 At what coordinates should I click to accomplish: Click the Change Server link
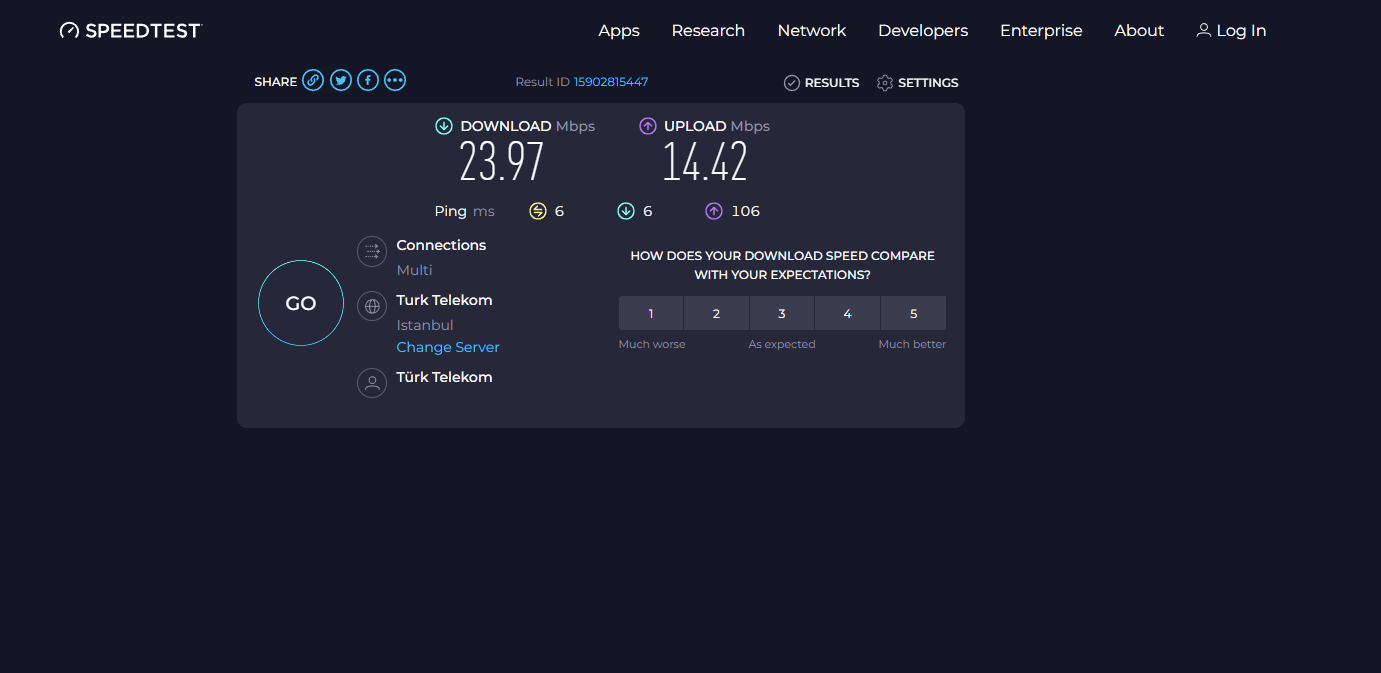[448, 347]
